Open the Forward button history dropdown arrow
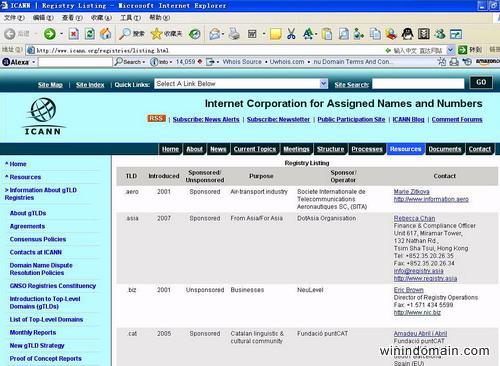Image resolution: width=500 pixels, height=366 pixels. 61,34
